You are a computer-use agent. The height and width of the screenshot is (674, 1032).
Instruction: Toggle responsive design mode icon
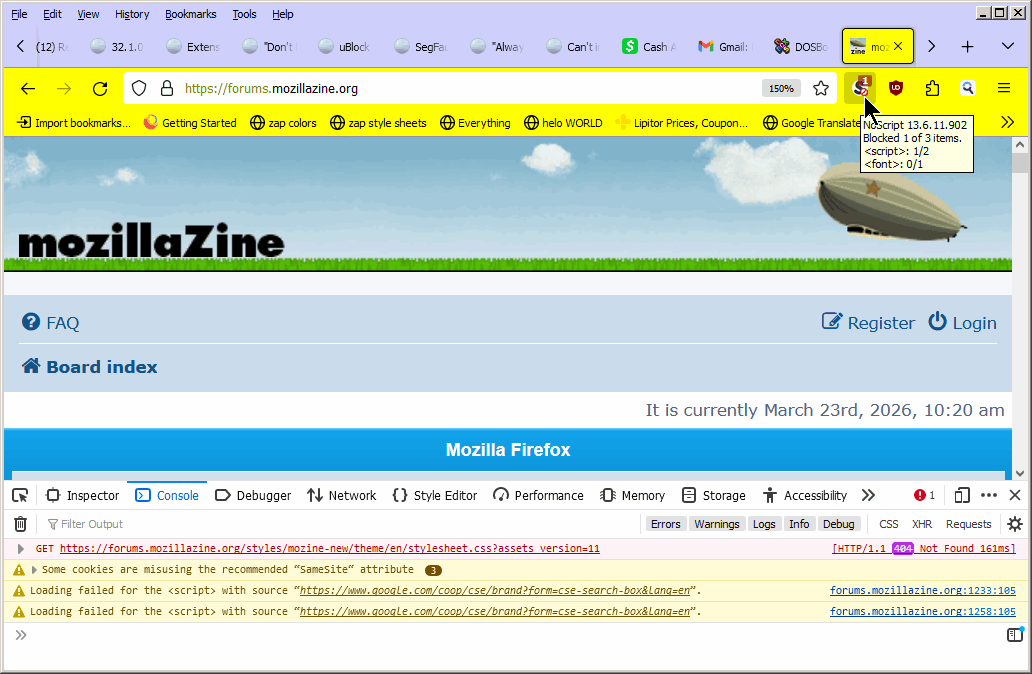[x=962, y=496]
